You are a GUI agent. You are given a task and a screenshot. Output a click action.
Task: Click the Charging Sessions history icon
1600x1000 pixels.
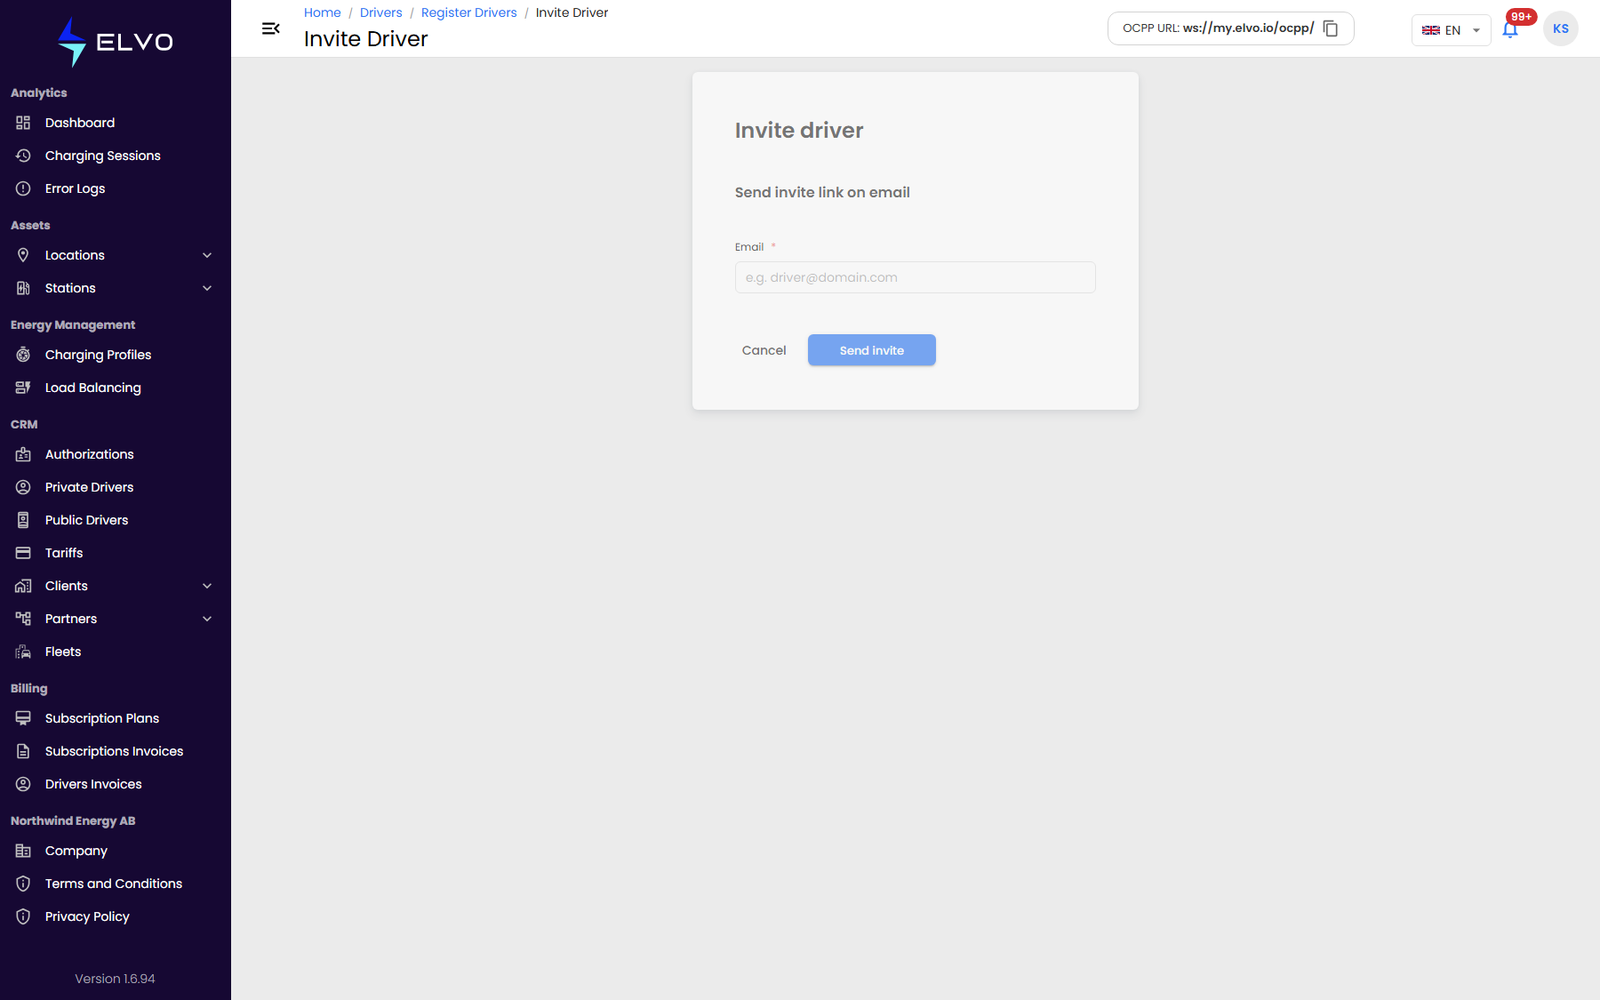point(23,156)
